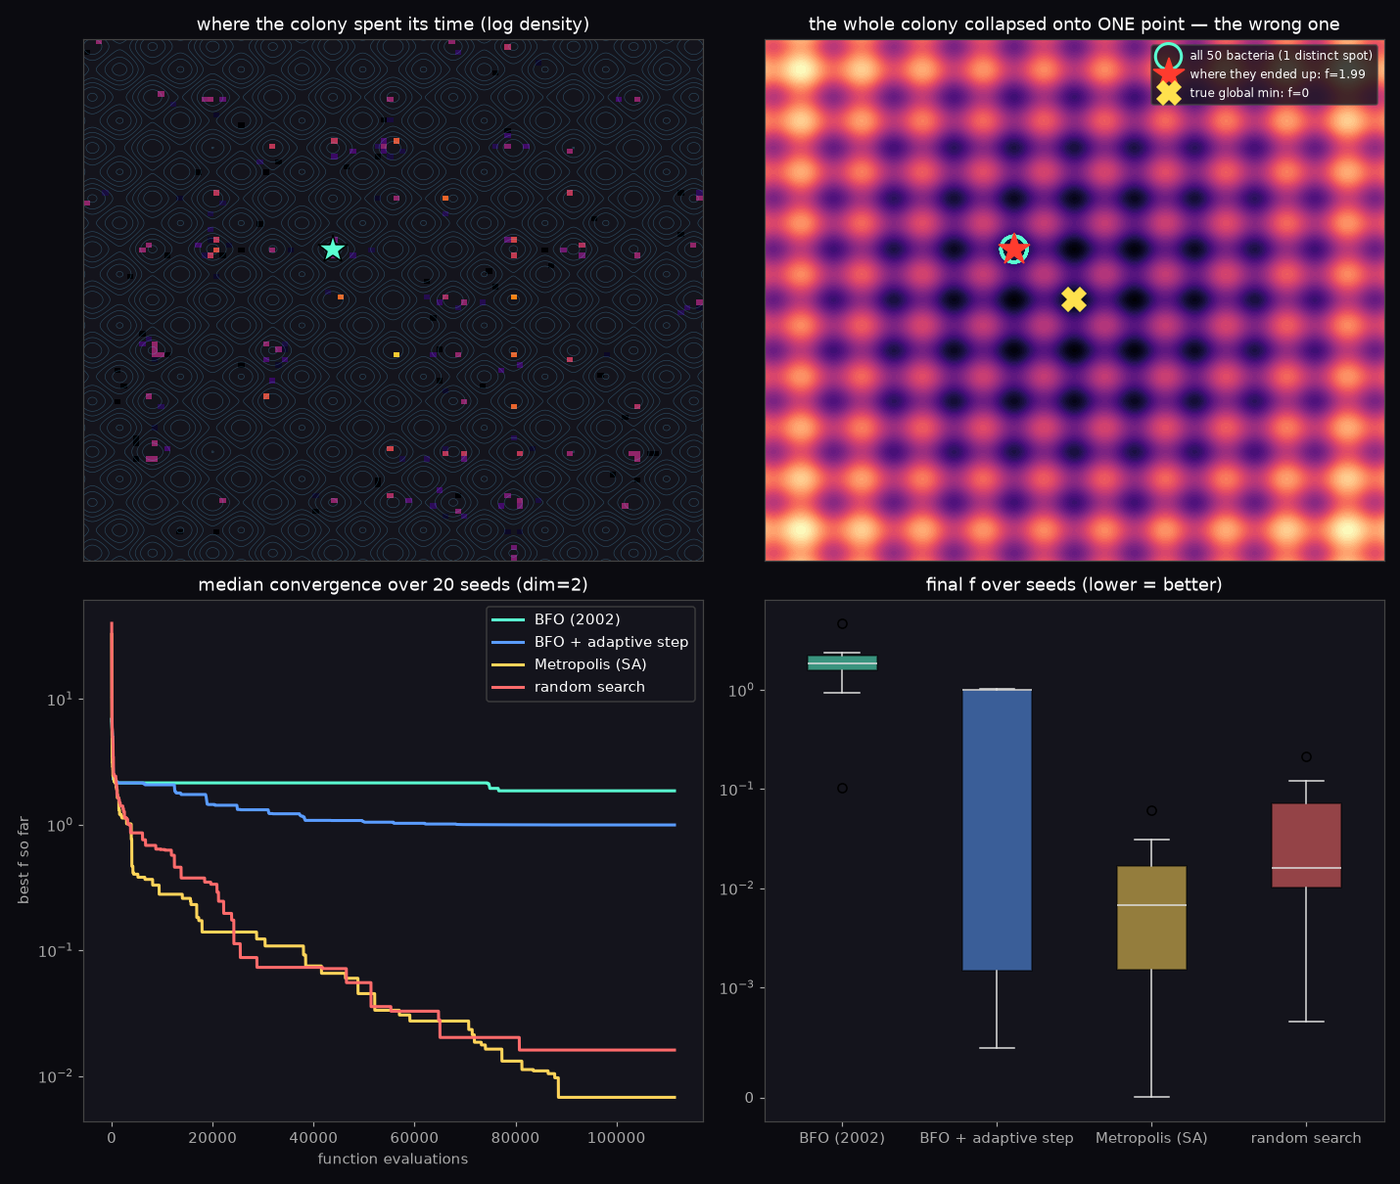
Task: Click the red star icon in heatmap legend
Action: [1168, 74]
